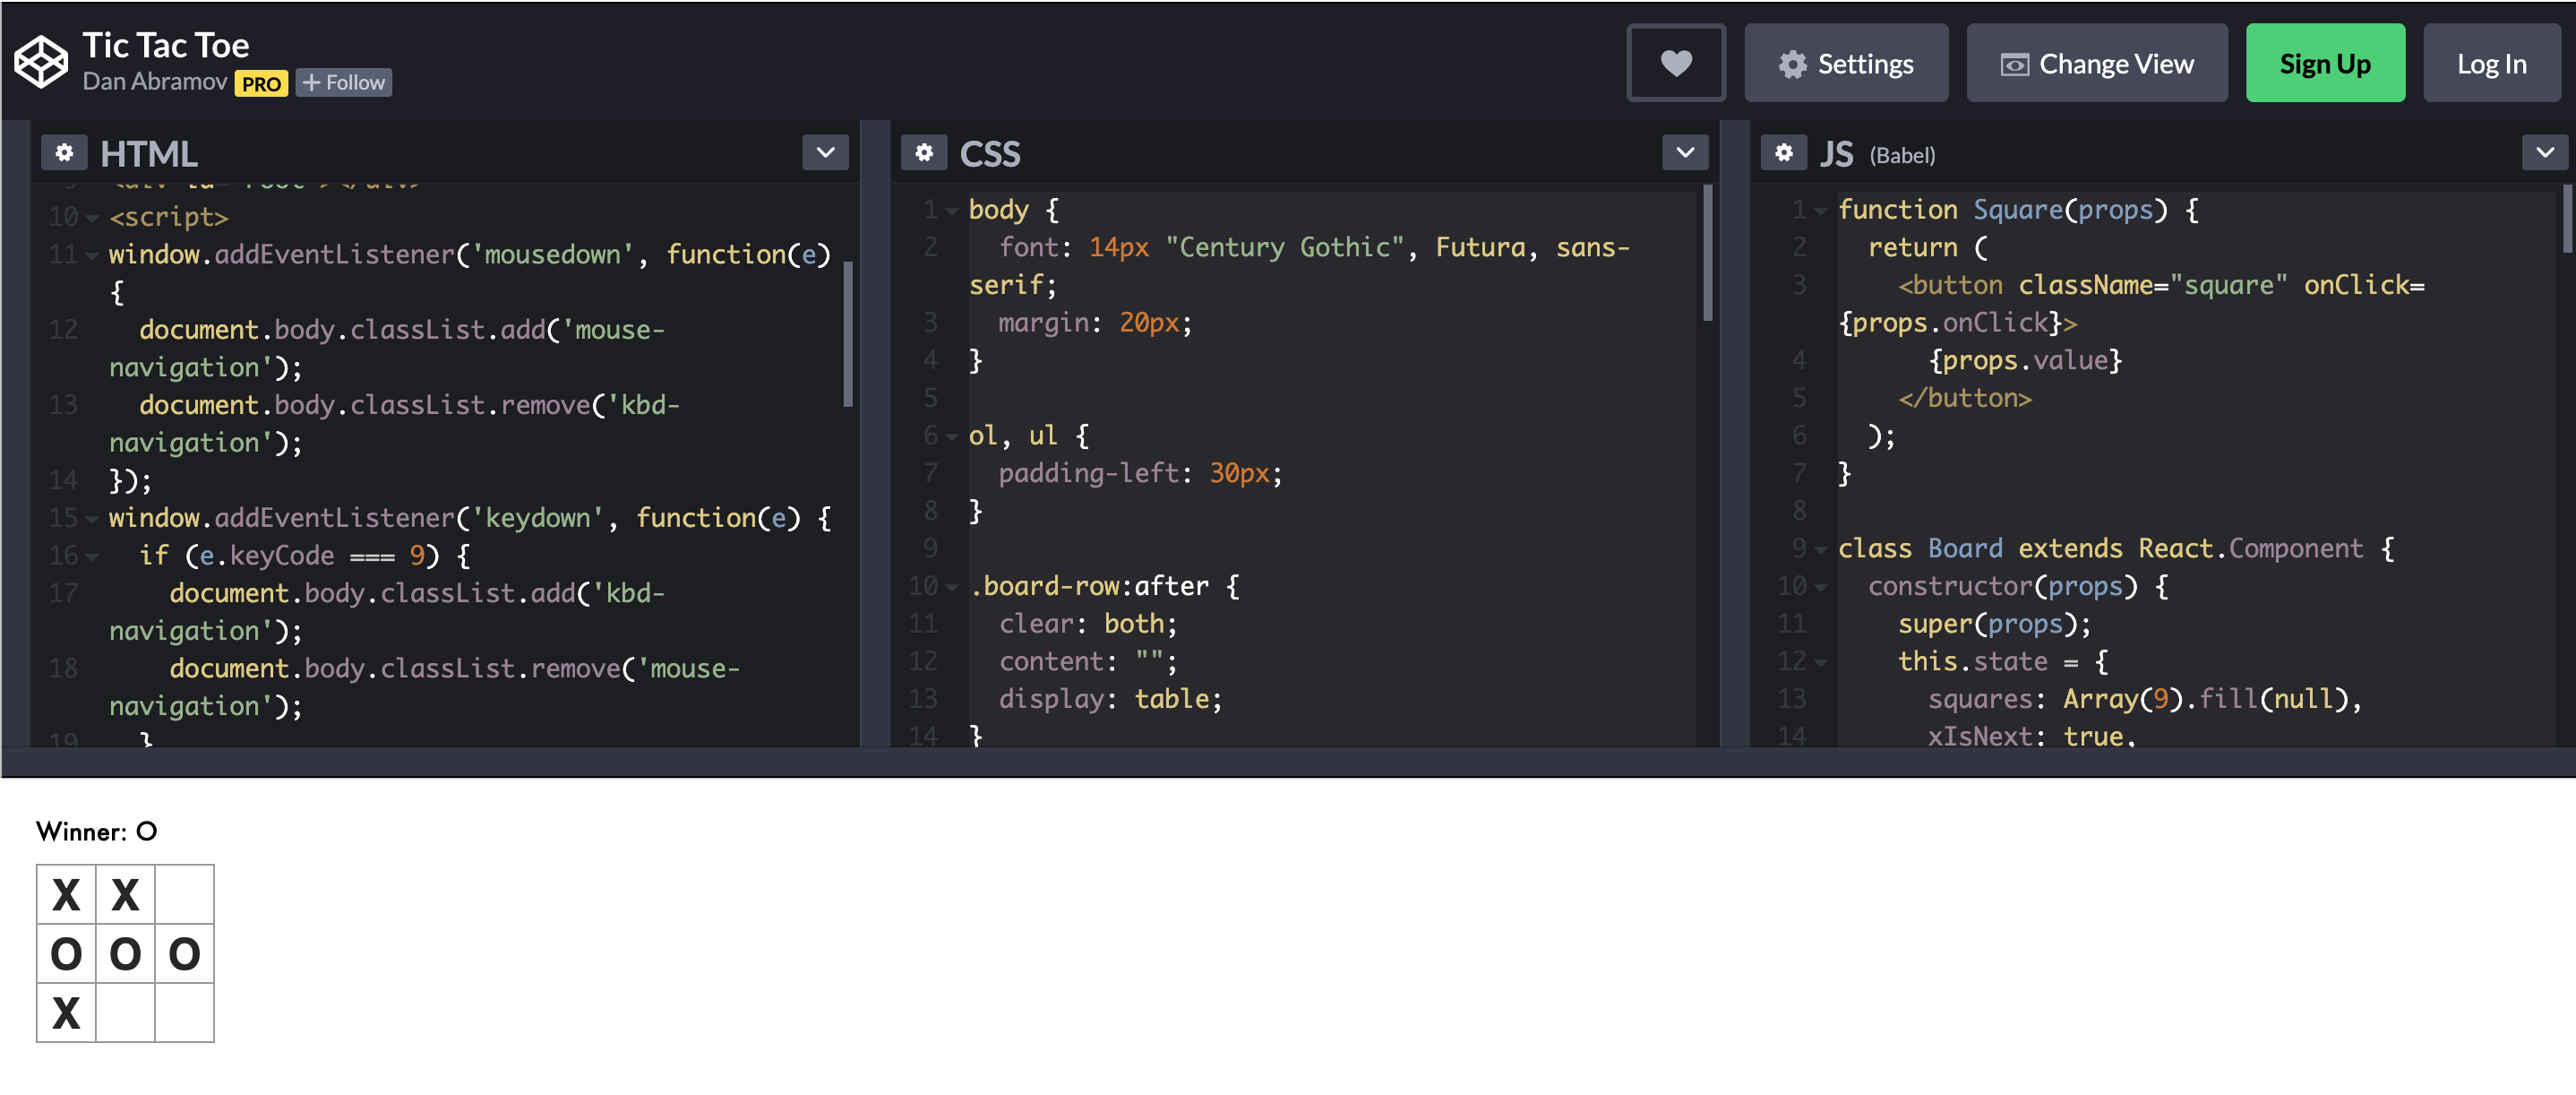Click the Settings menu item in navbar
2576x1095 pixels.
pyautogui.click(x=1845, y=63)
